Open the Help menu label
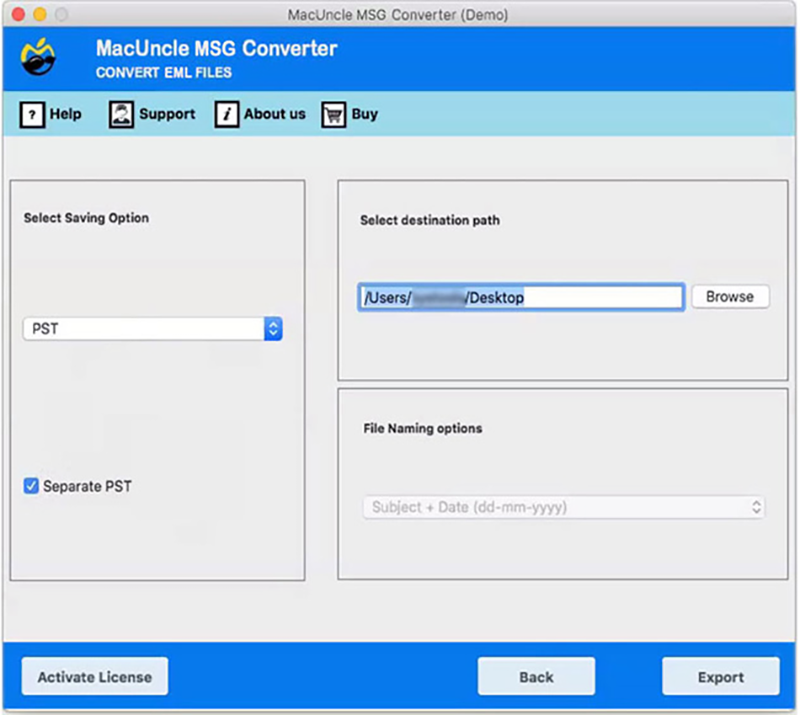This screenshot has height=715, width=800. (x=66, y=114)
